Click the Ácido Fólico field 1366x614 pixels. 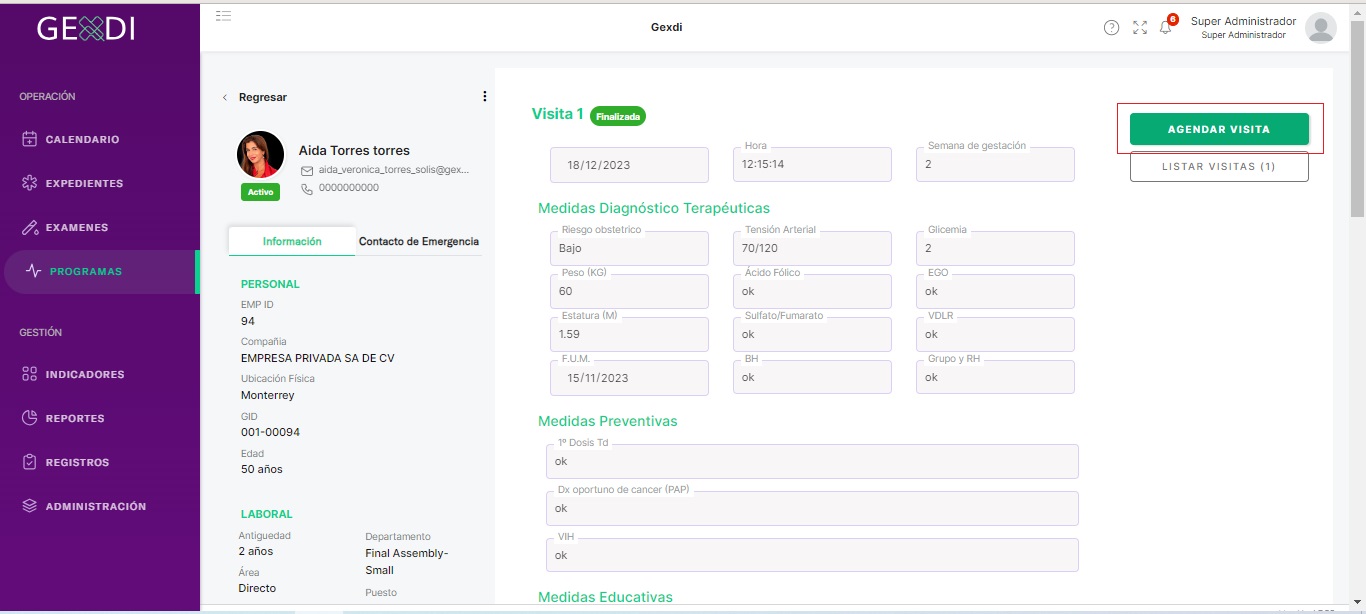pos(812,291)
